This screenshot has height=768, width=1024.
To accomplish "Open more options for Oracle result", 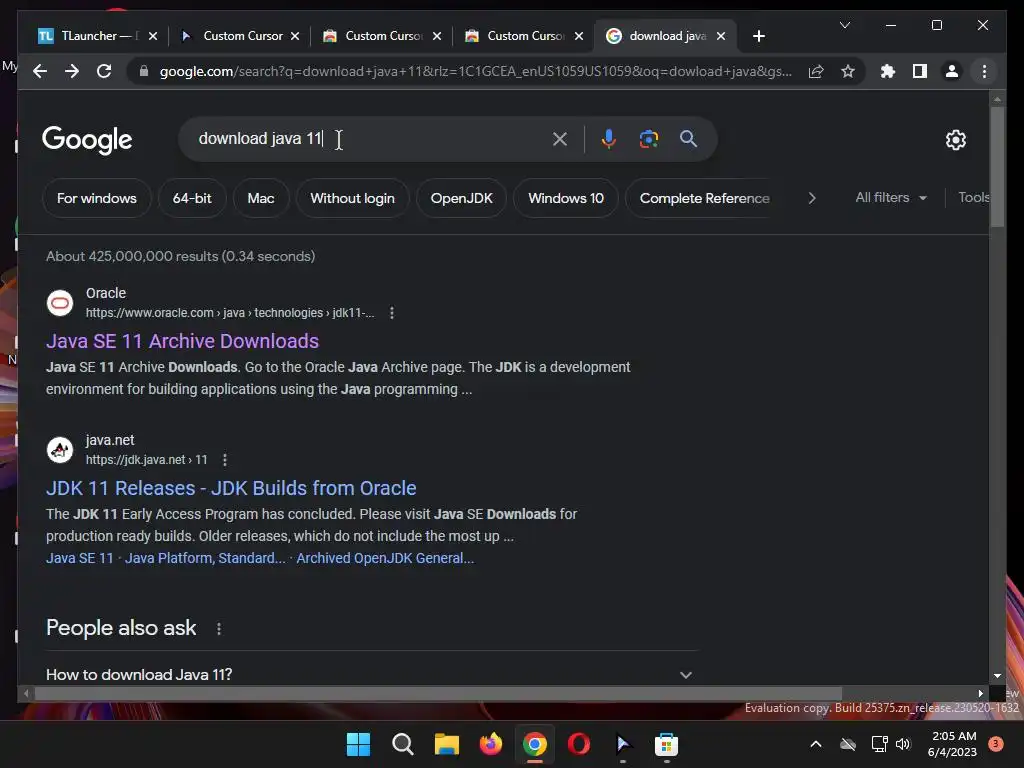I will (x=392, y=313).
